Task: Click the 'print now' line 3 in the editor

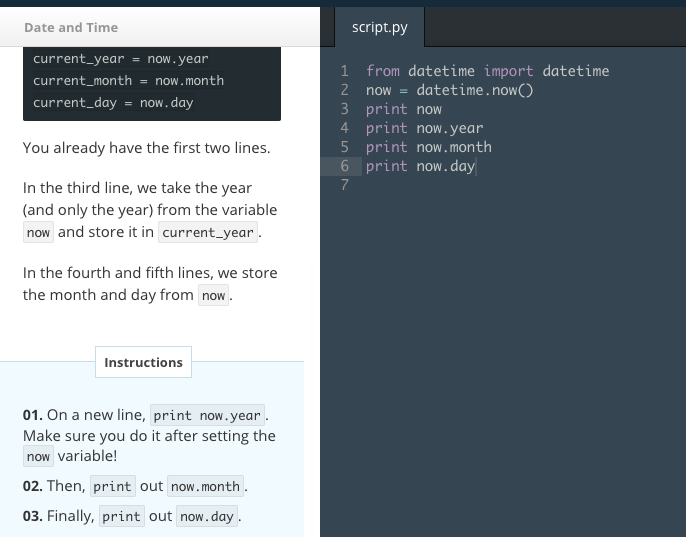Action: (x=403, y=109)
